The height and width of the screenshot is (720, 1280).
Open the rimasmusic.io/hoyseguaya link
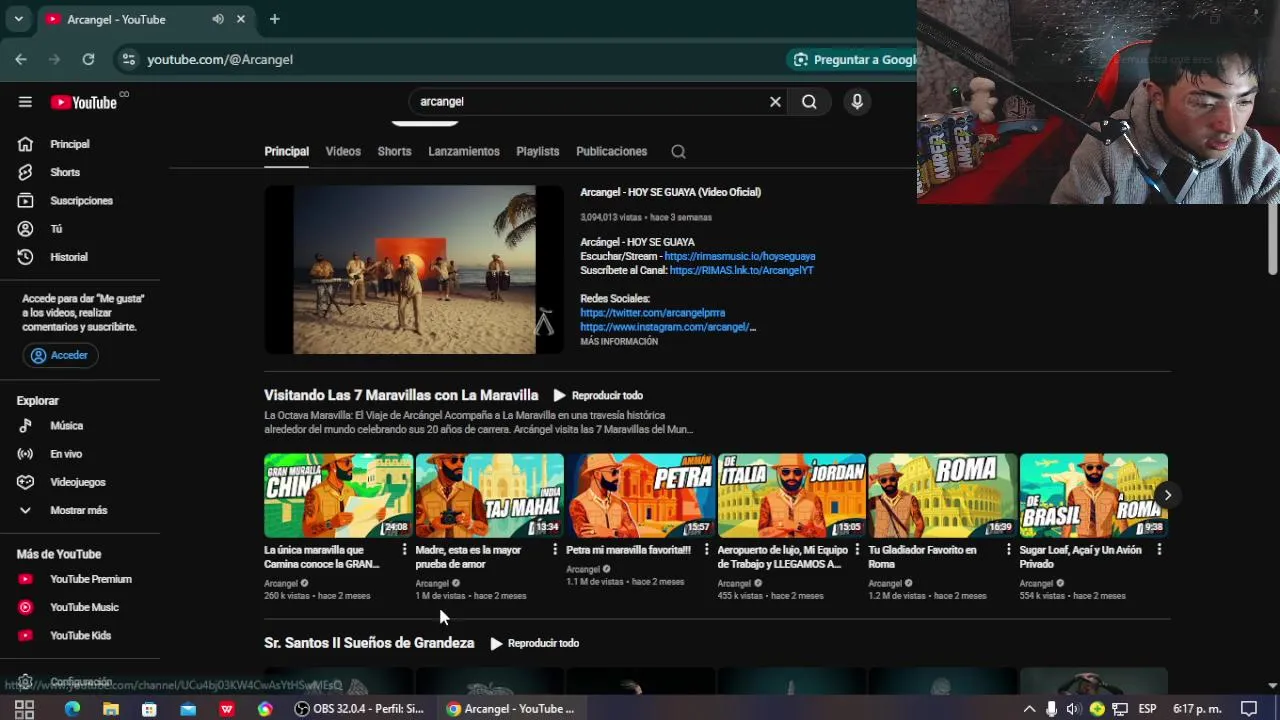740,257
